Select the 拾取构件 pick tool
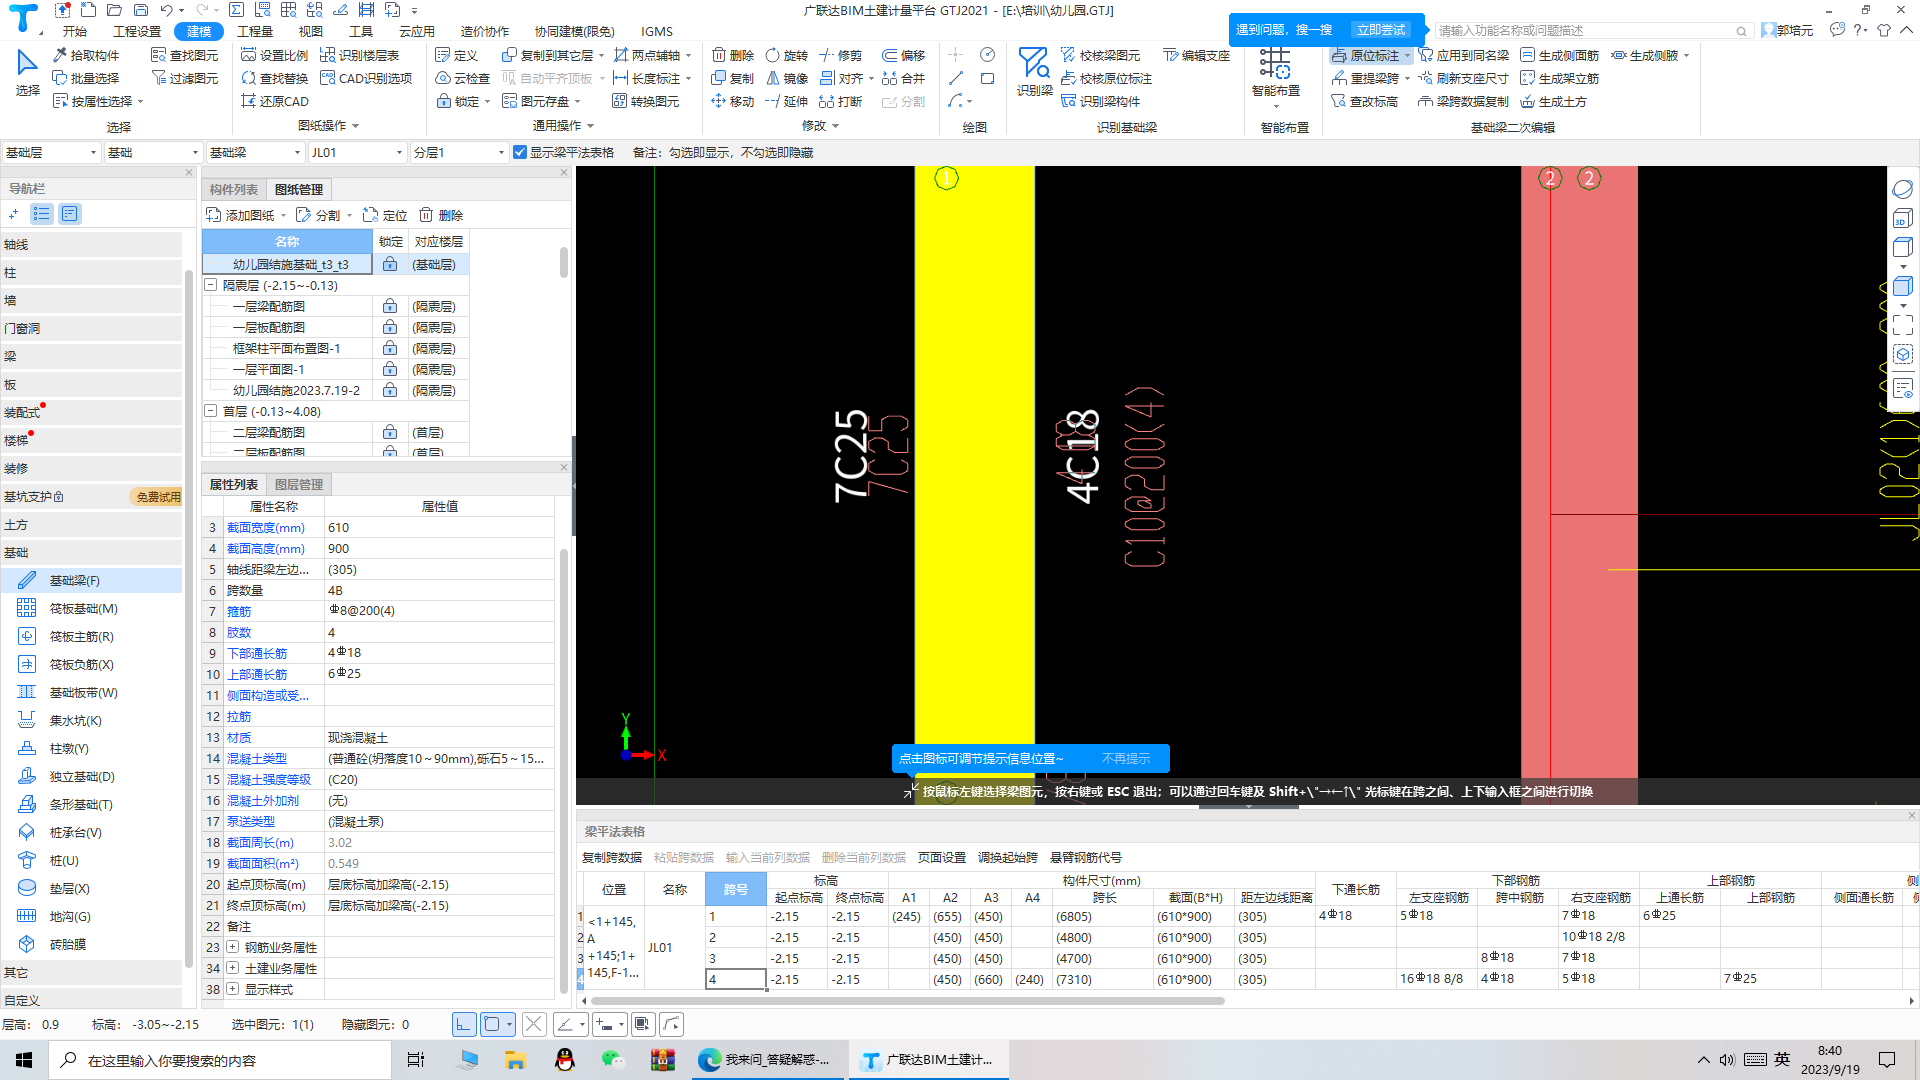 (x=86, y=55)
